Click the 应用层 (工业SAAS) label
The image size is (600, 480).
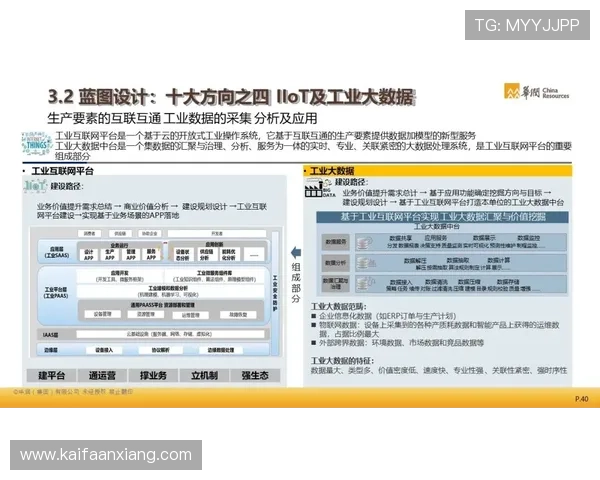coord(57,252)
